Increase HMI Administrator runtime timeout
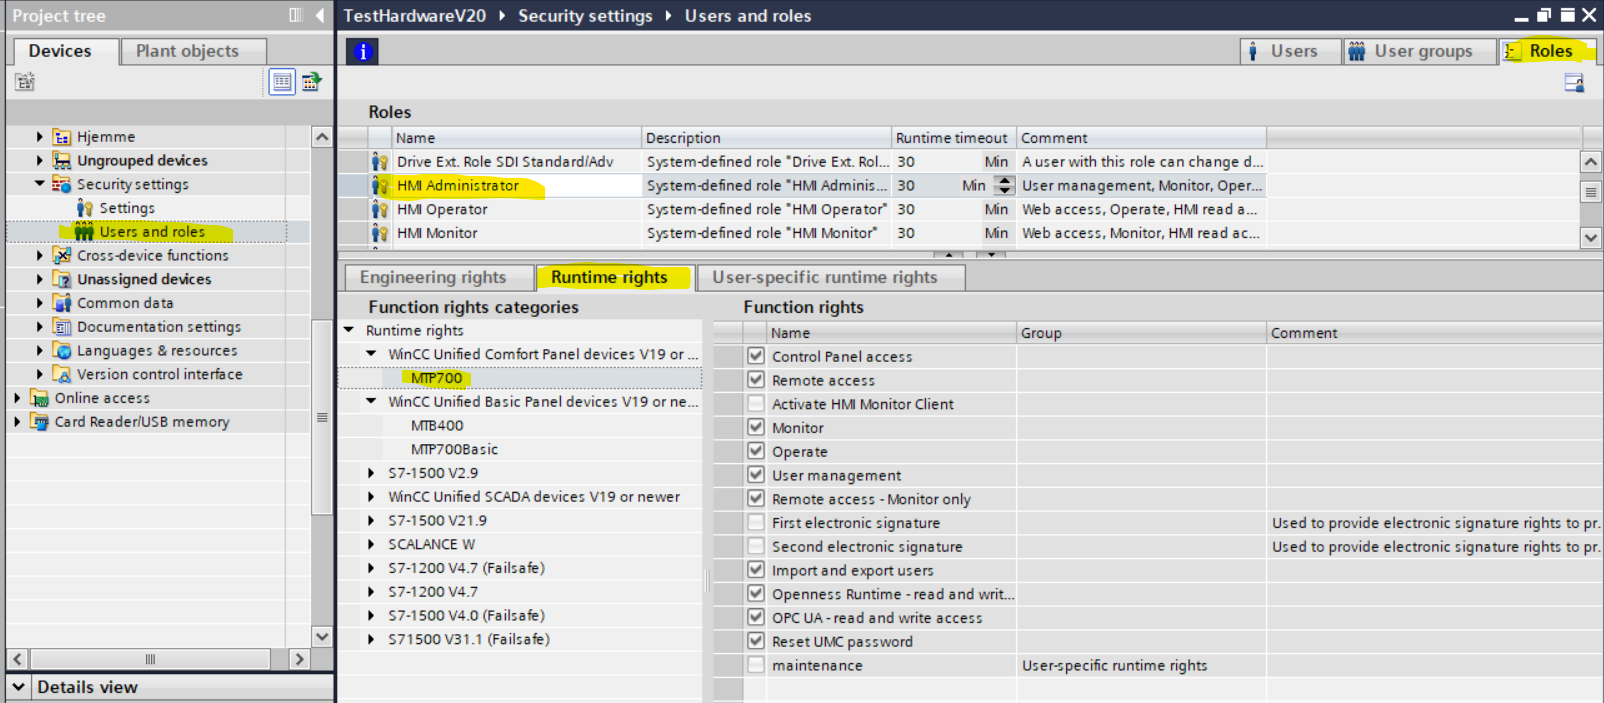 pos(1004,181)
